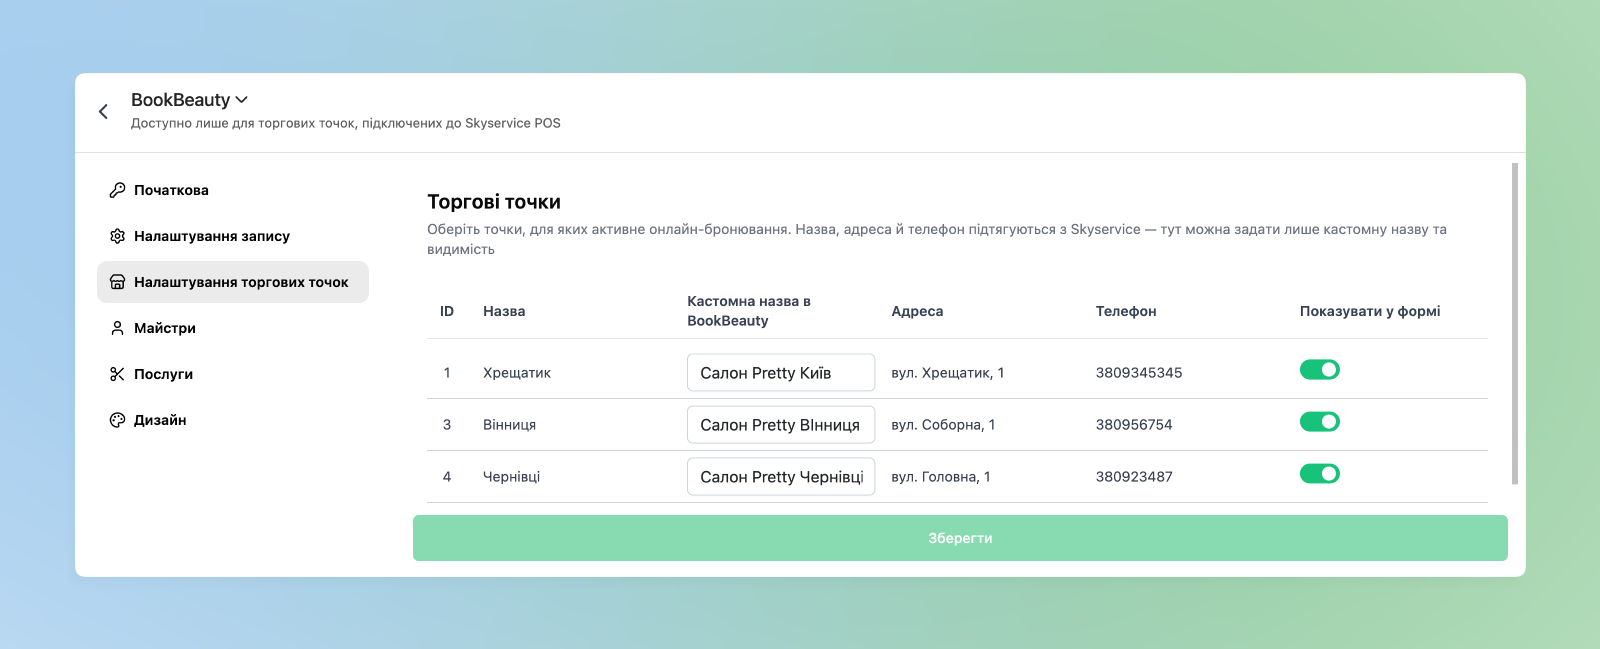Click phone number 380956754

pyautogui.click(x=1134, y=425)
